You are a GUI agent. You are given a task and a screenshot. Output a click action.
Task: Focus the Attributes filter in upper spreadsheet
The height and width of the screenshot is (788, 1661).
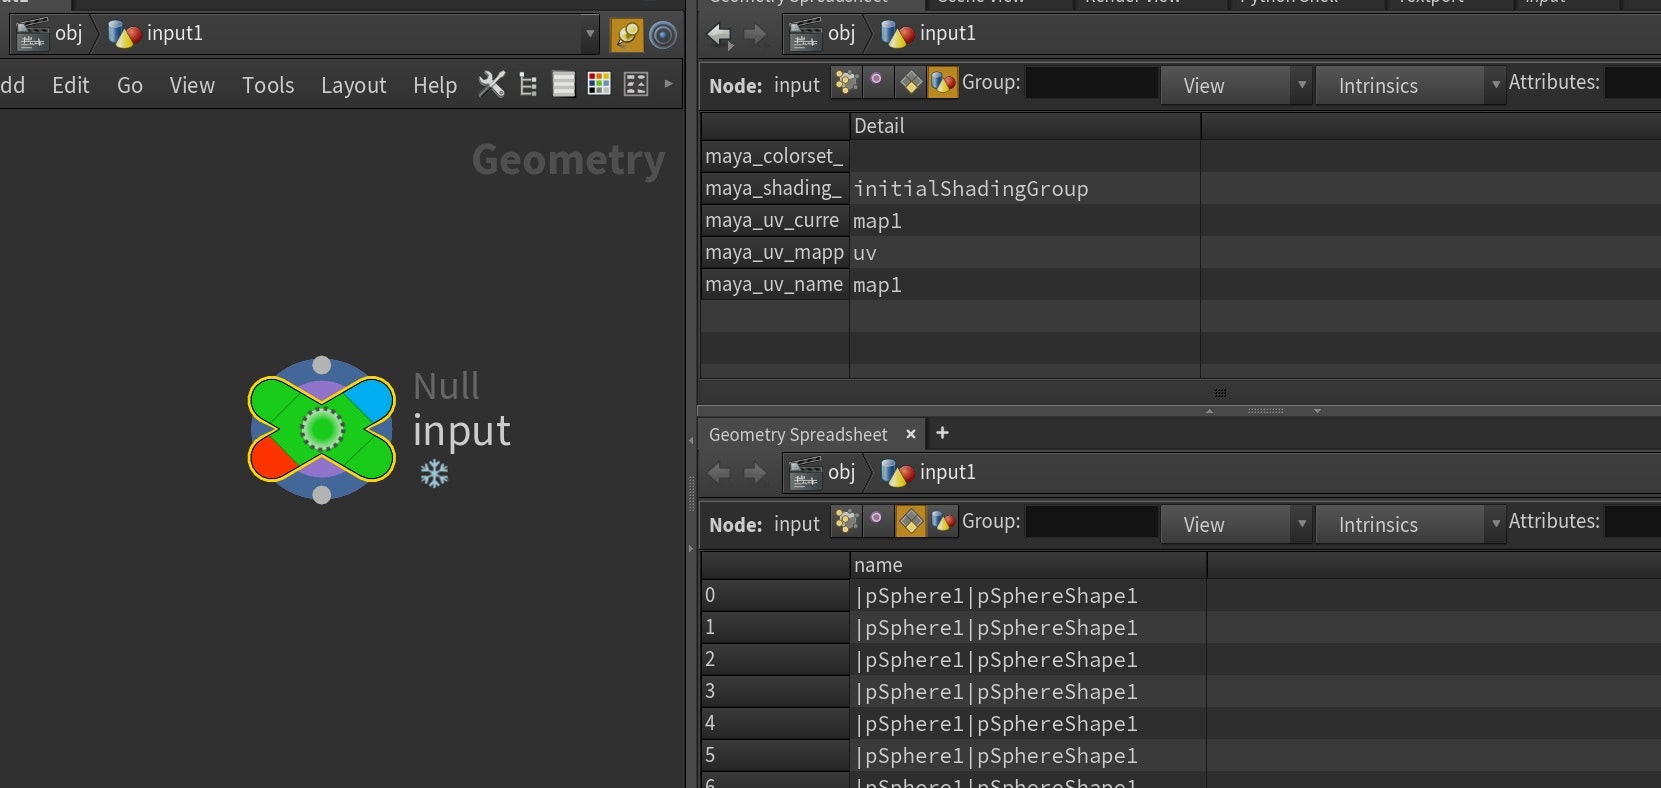pos(1633,83)
